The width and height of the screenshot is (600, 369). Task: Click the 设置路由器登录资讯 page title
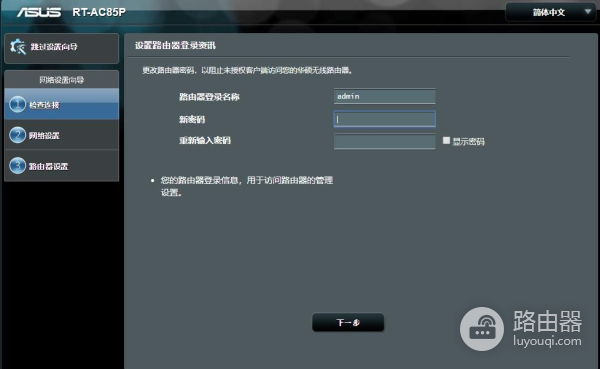pyautogui.click(x=175, y=46)
